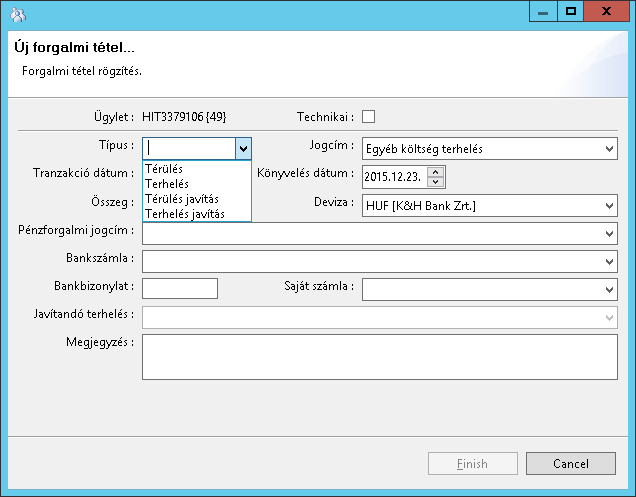This screenshot has height=497, width=636.
Task: Choose Terhelés in the dropdown list
Action: (x=167, y=184)
